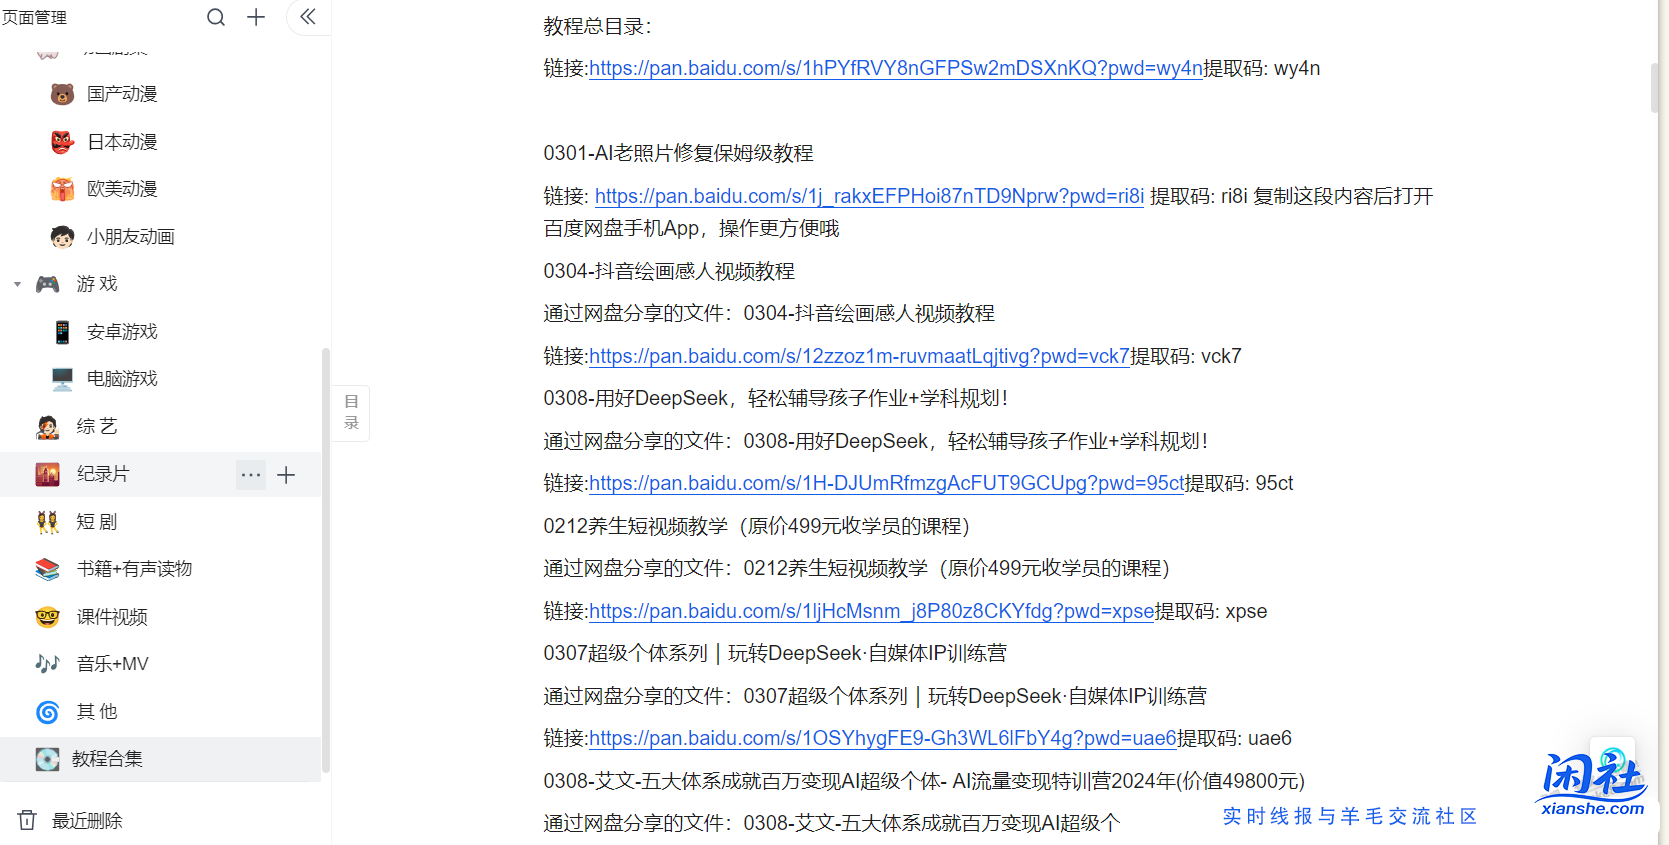Click the heading 0301-AI老照片修复保姆级教程
1669x845 pixels.
pos(678,154)
